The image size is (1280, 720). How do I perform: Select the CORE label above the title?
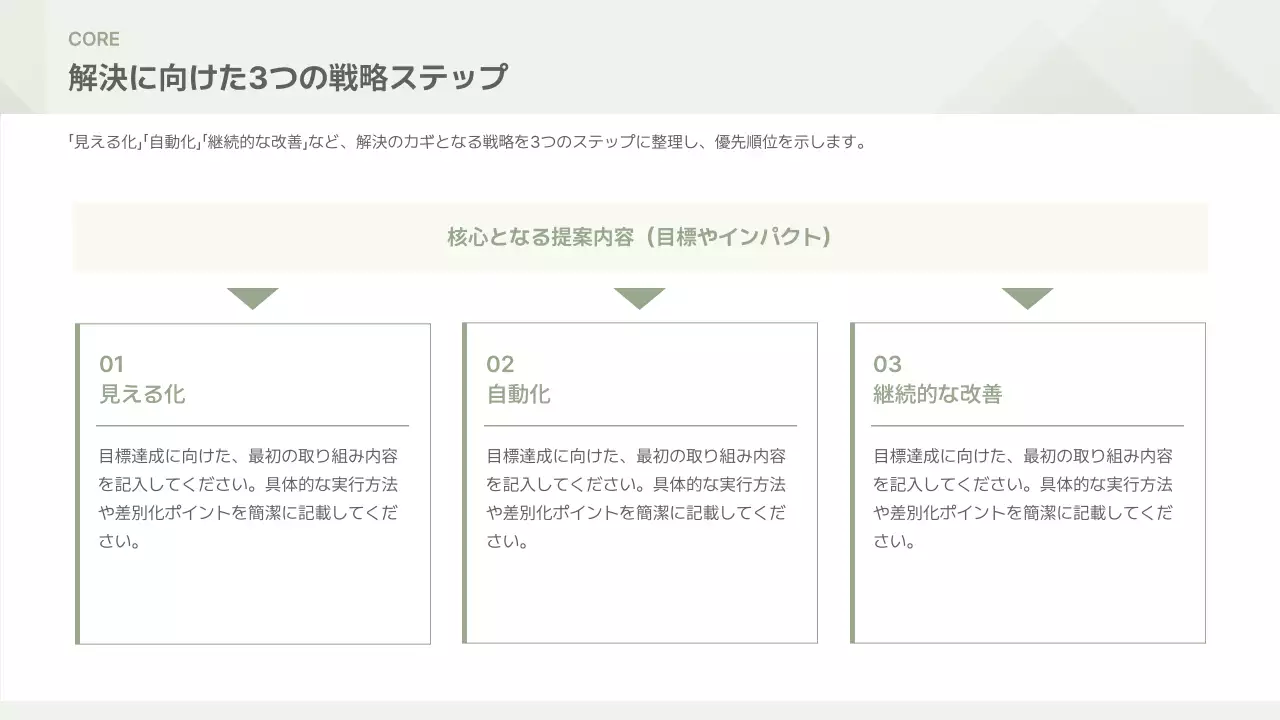point(94,39)
